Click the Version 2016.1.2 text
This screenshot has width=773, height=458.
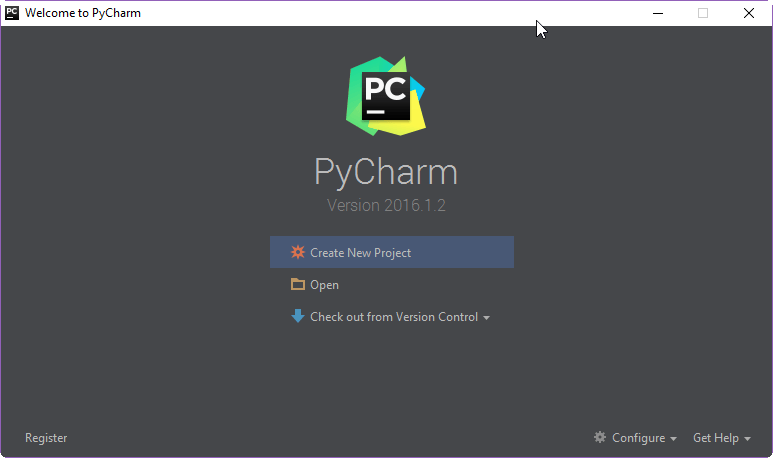pos(386,205)
